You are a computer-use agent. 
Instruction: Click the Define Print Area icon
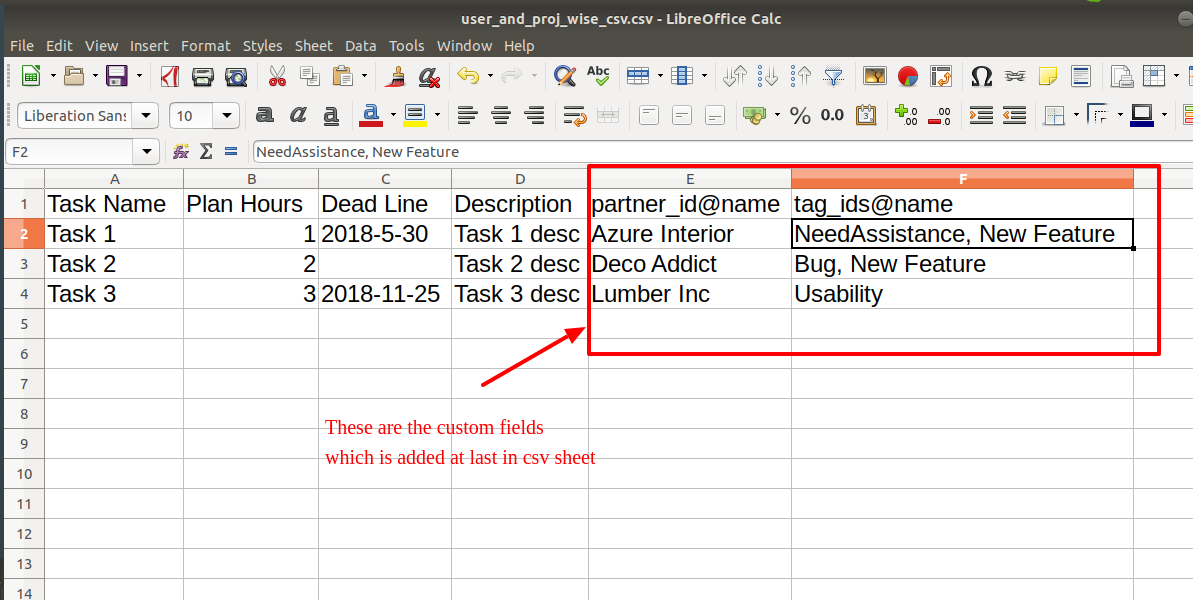pos(1122,75)
